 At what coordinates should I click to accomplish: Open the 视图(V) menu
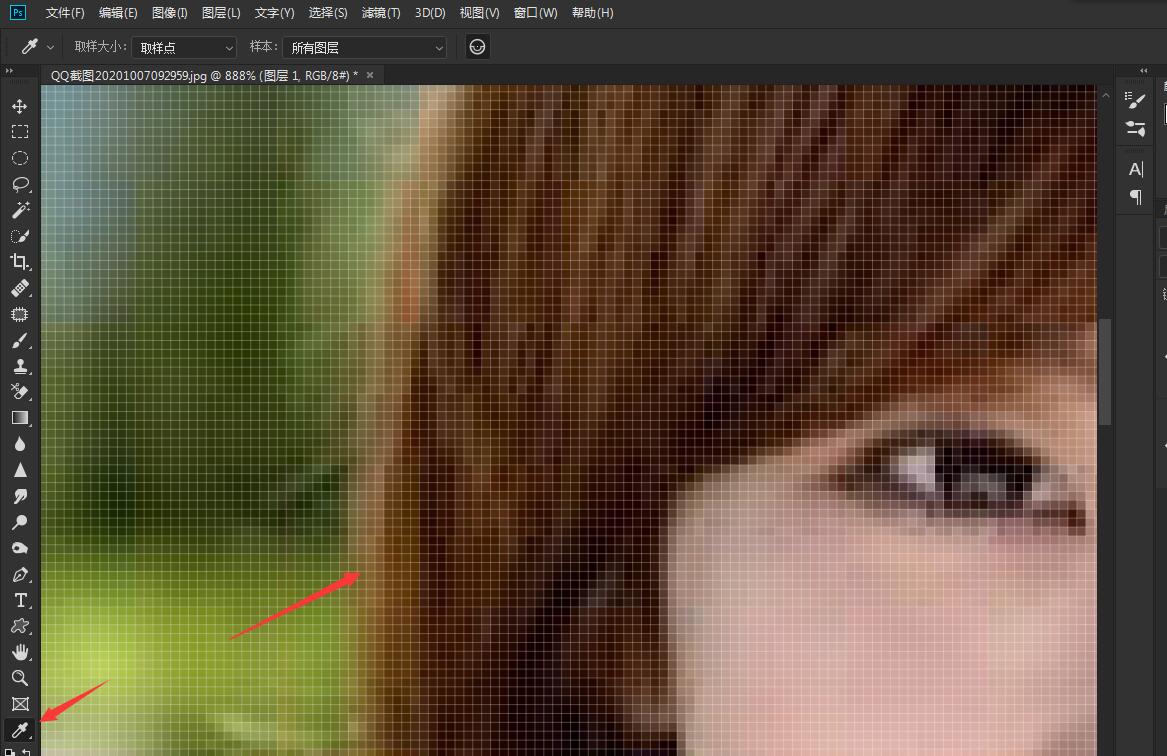tap(479, 13)
